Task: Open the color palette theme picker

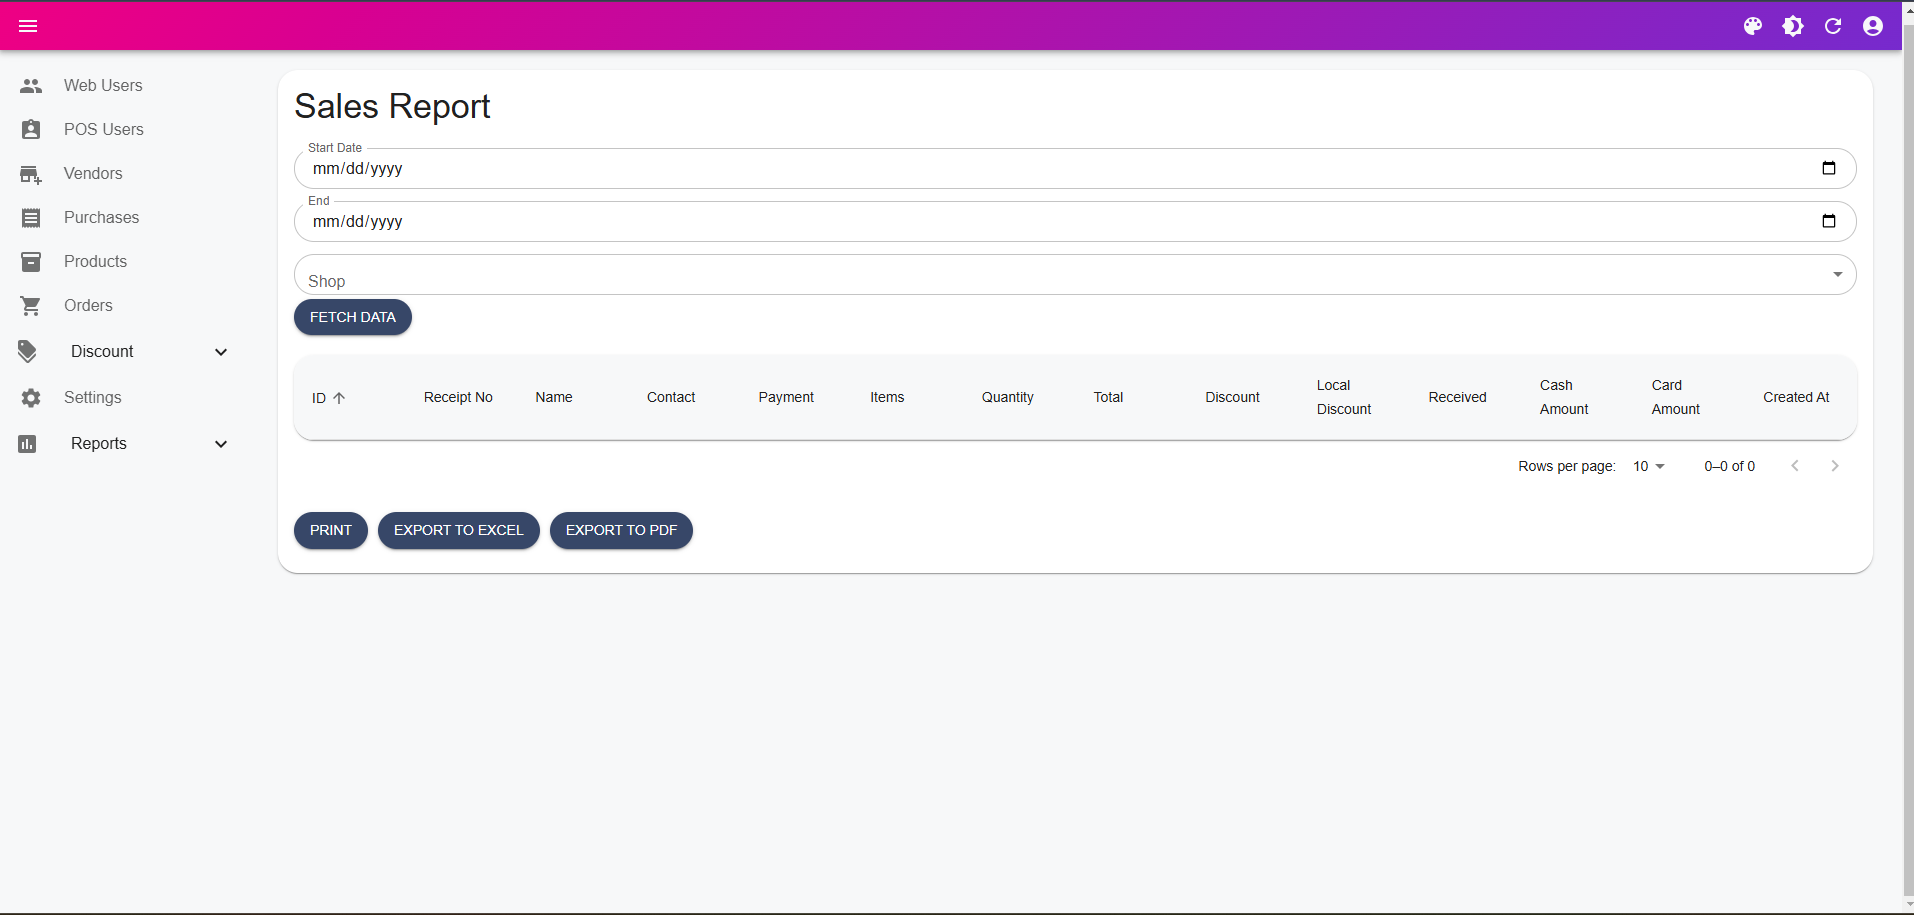Action: 1753,26
